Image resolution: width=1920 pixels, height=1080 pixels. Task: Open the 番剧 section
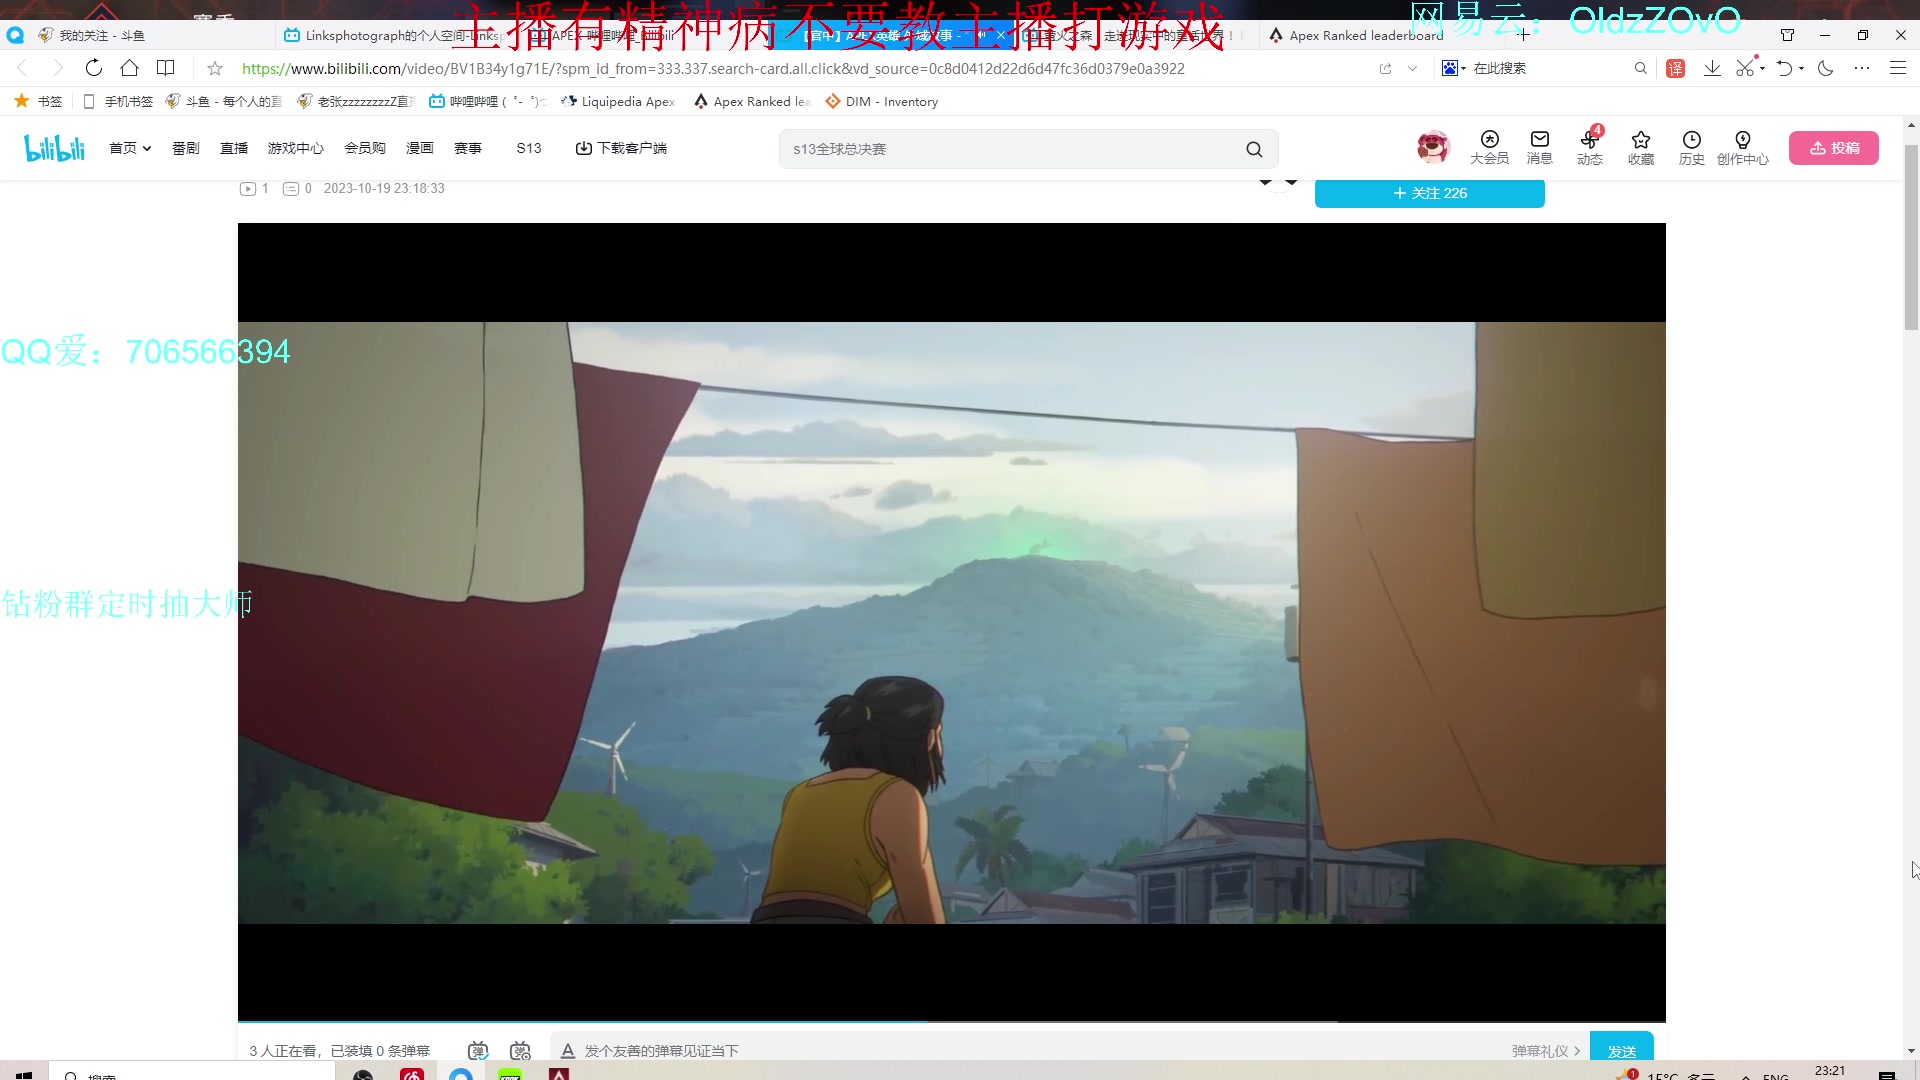(x=186, y=148)
